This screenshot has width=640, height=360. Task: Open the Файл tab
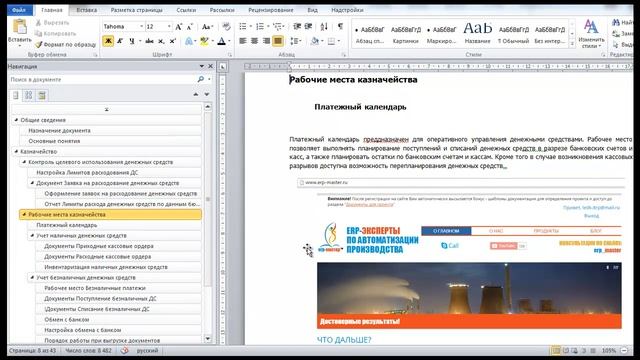(x=19, y=10)
